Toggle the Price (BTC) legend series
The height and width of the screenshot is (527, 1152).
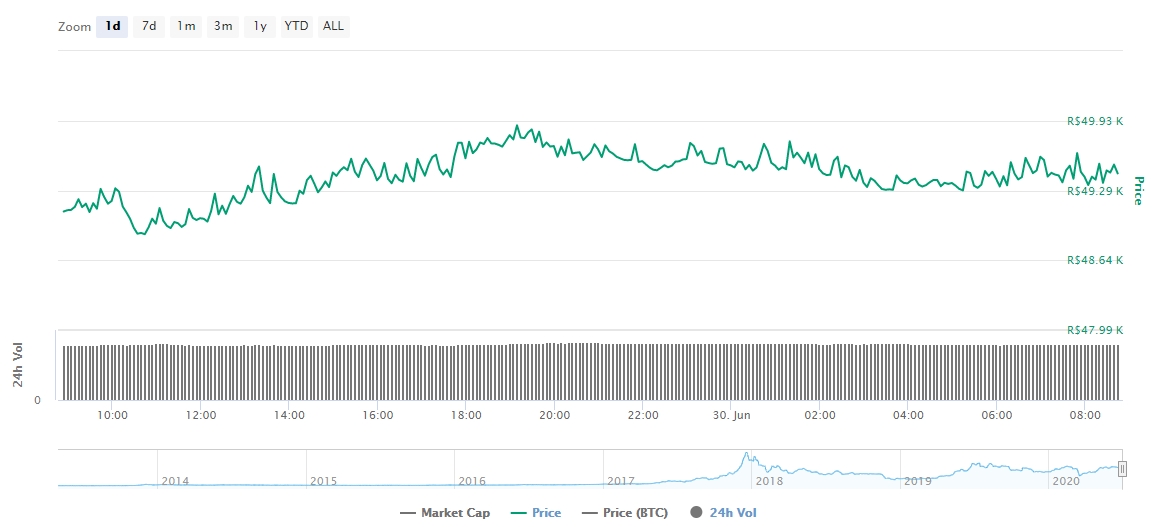tap(624, 513)
